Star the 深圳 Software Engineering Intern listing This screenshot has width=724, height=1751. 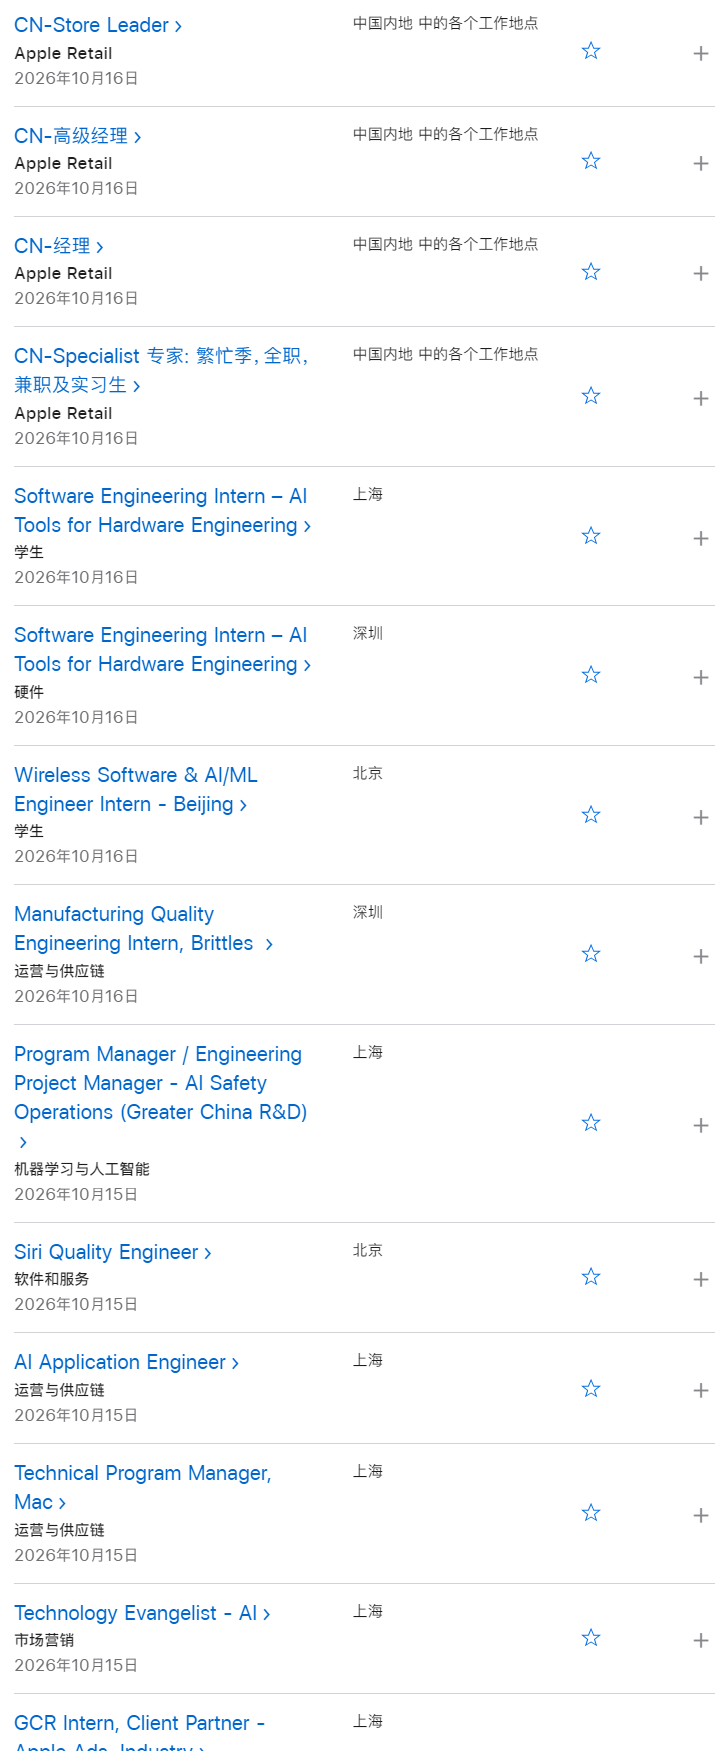tap(591, 675)
